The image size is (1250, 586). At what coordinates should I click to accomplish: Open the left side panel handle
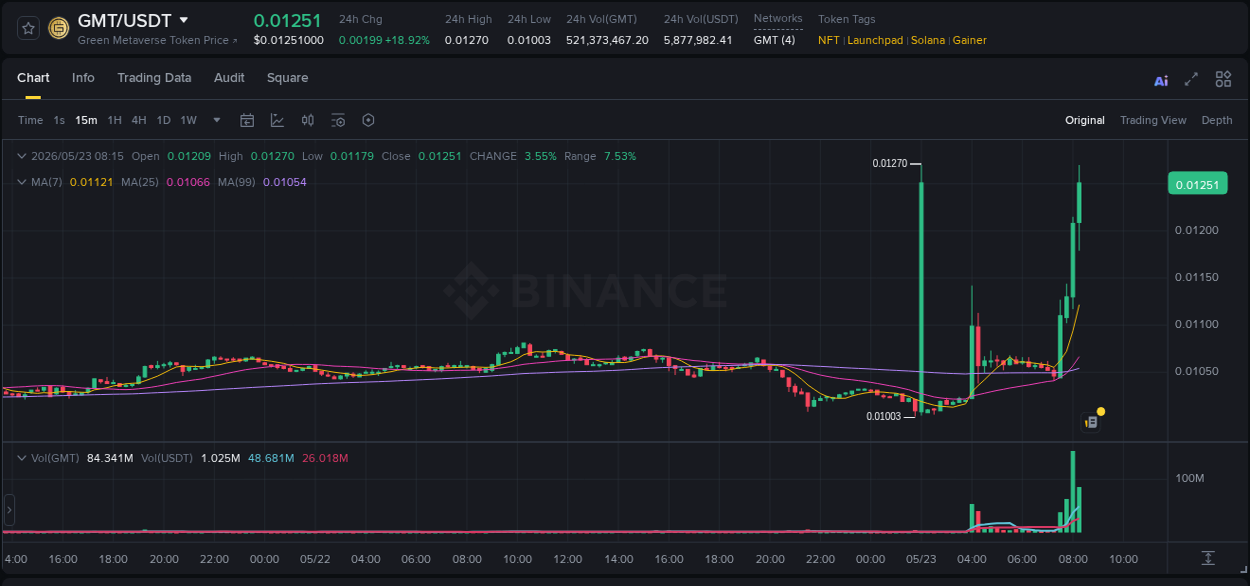pos(9,509)
